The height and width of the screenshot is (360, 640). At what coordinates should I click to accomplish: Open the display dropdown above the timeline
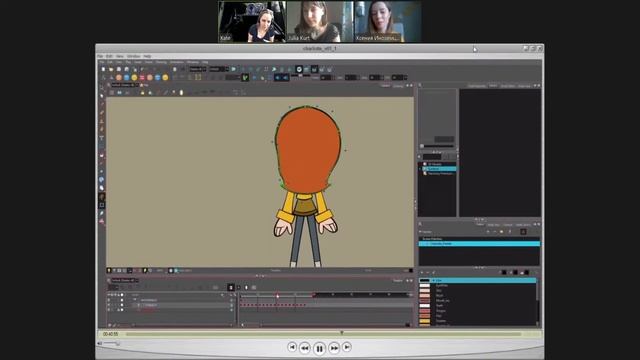[125, 280]
